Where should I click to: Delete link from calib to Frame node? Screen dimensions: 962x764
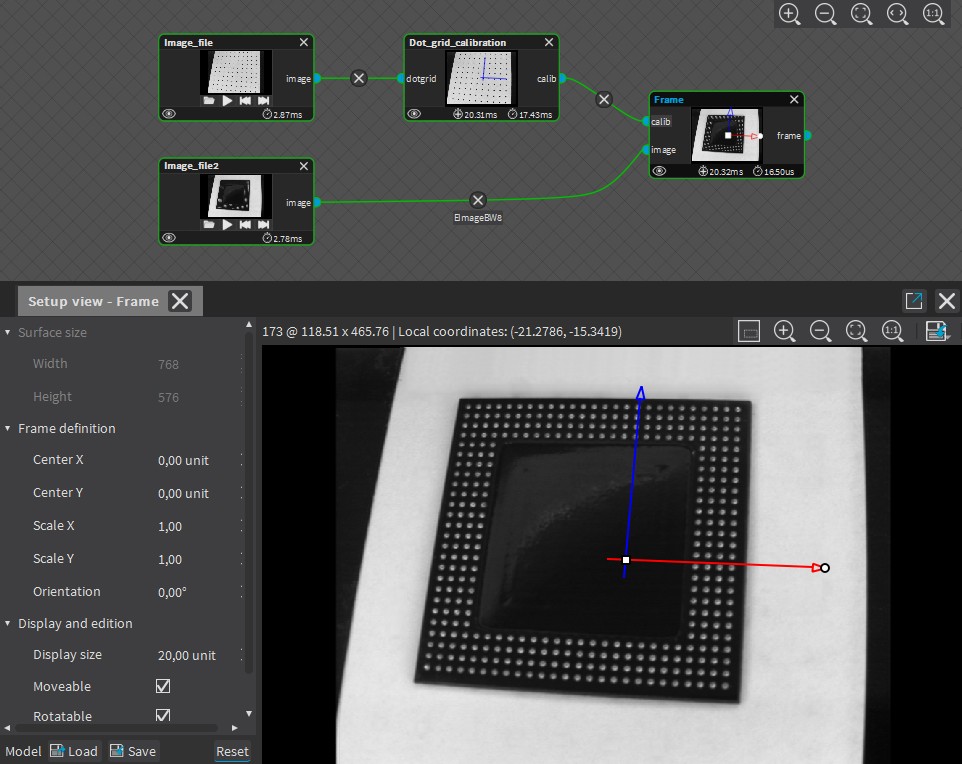(x=604, y=99)
